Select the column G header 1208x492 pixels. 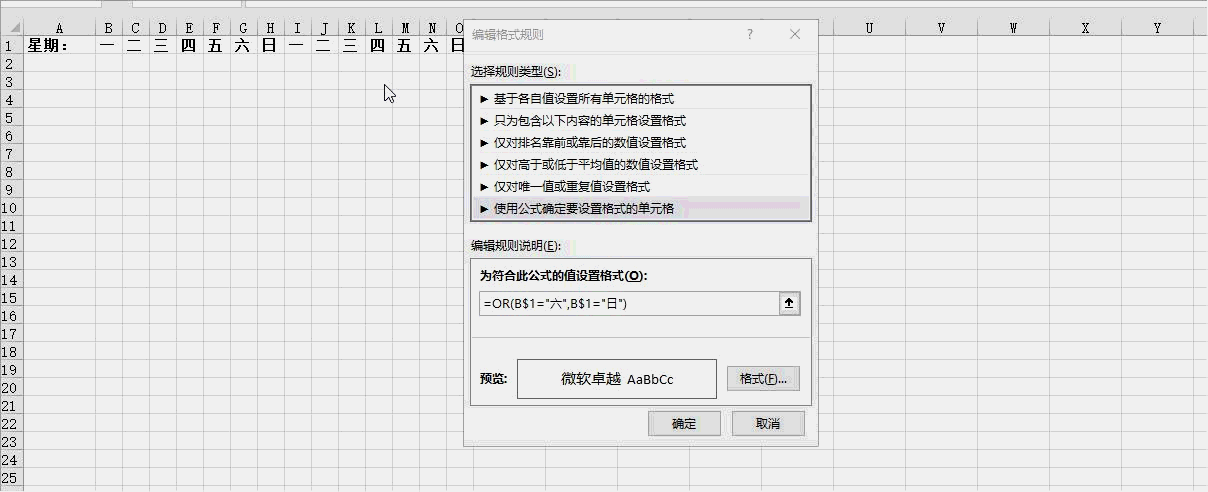[x=243, y=28]
